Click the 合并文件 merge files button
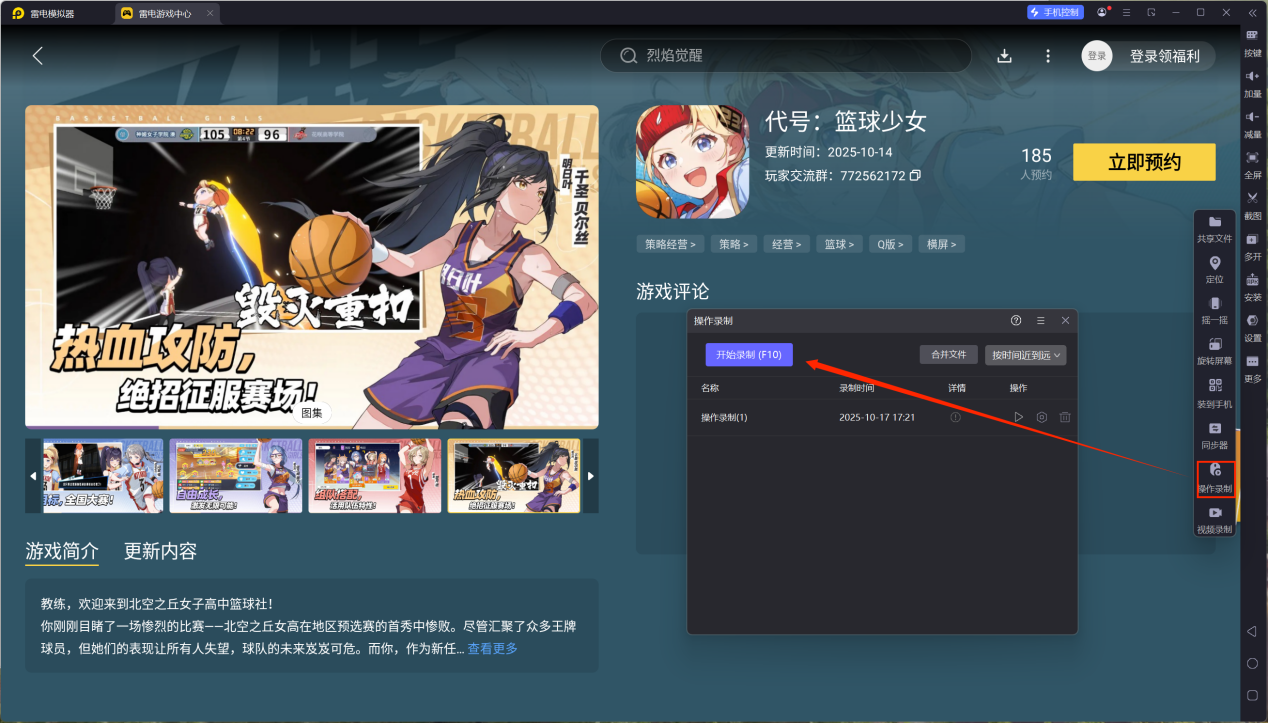Screen dimensions: 1268x723 948,355
